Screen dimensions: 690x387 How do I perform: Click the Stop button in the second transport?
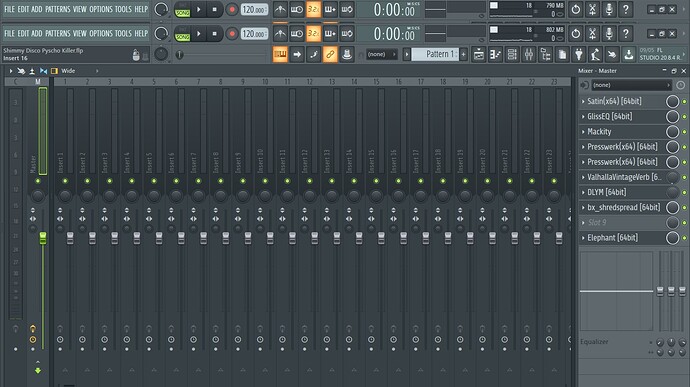214,34
